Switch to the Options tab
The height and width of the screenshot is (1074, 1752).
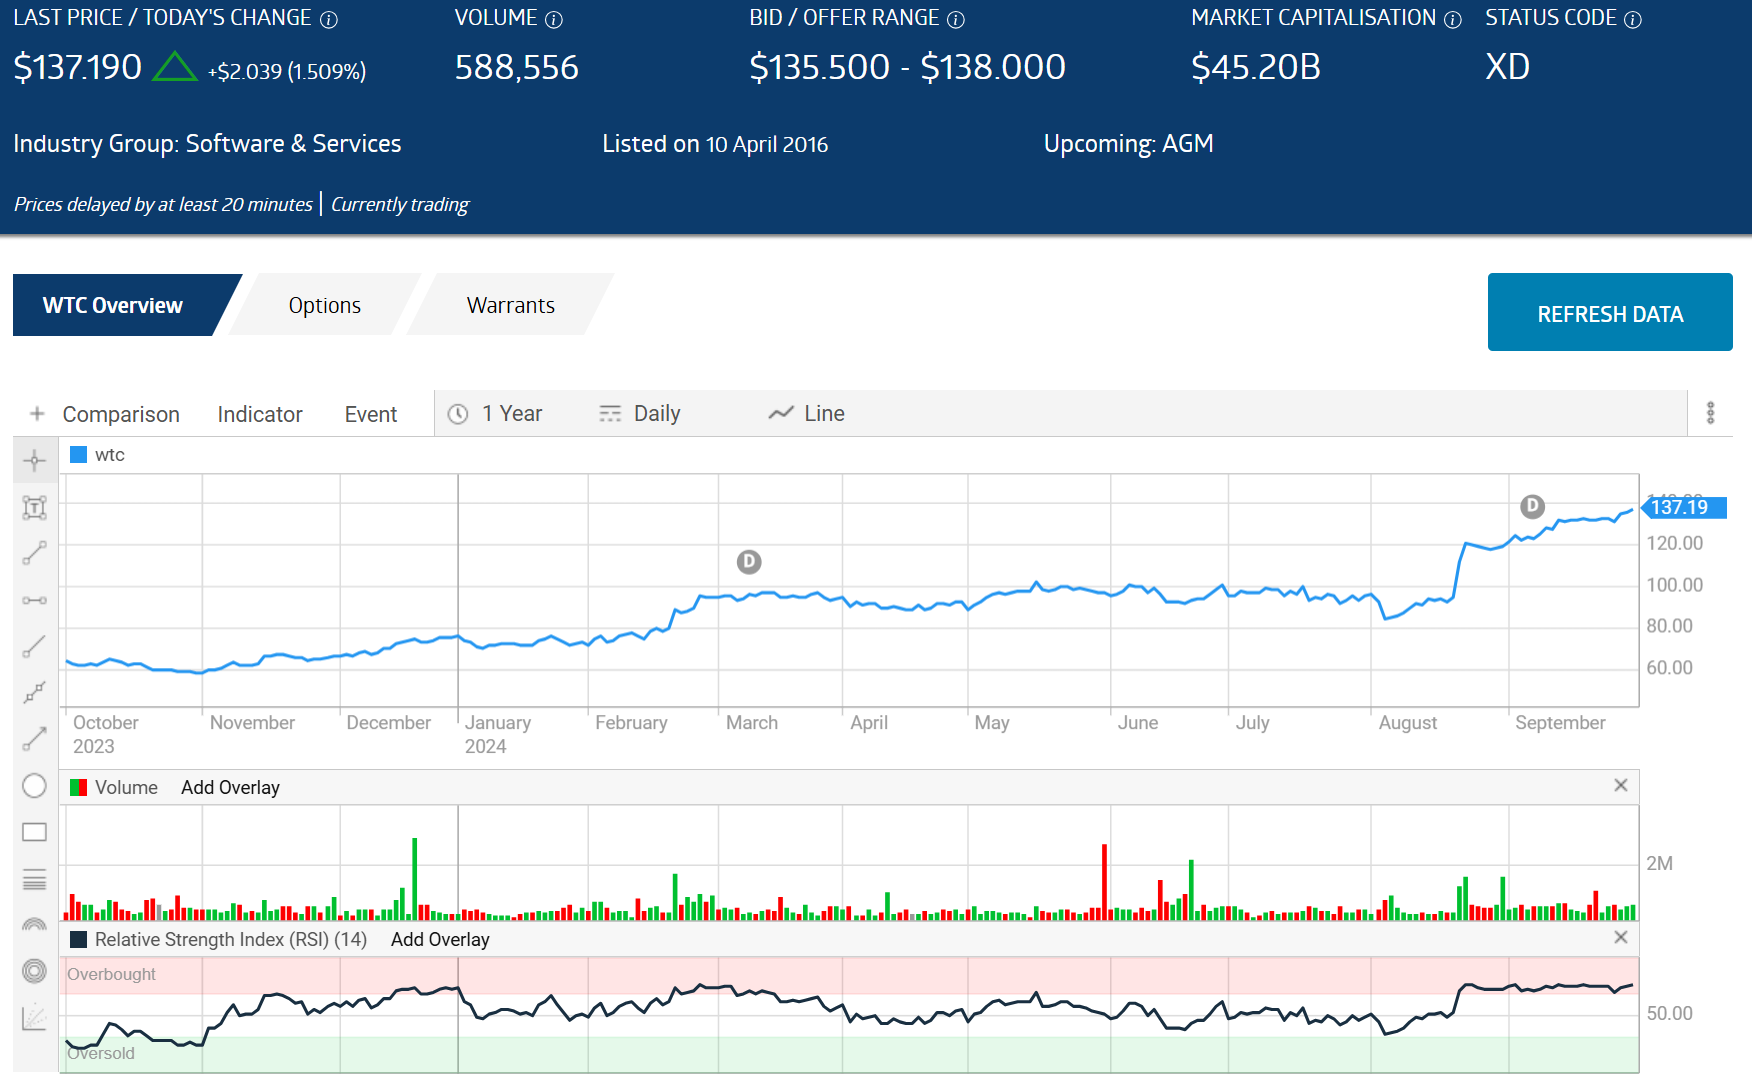click(x=325, y=305)
